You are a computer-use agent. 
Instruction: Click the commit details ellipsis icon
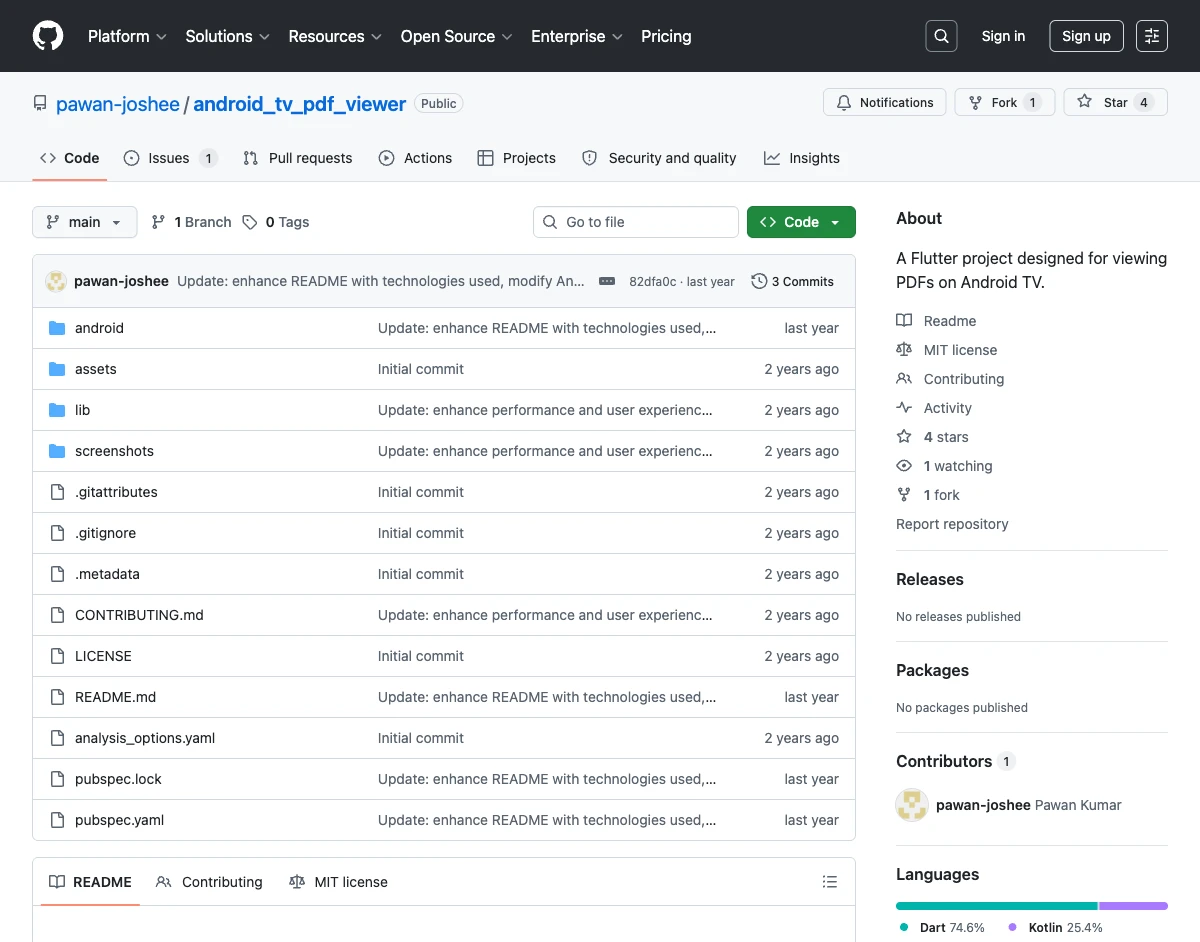point(607,282)
